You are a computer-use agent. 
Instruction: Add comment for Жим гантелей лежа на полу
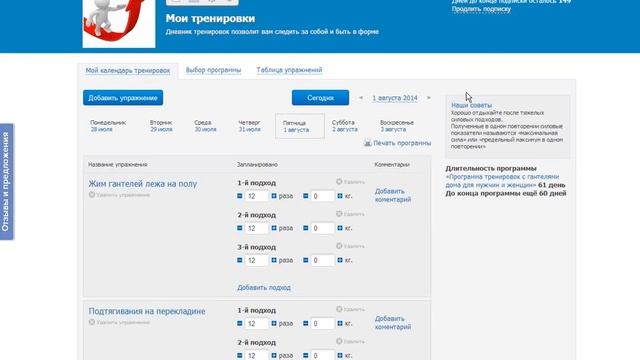393,195
